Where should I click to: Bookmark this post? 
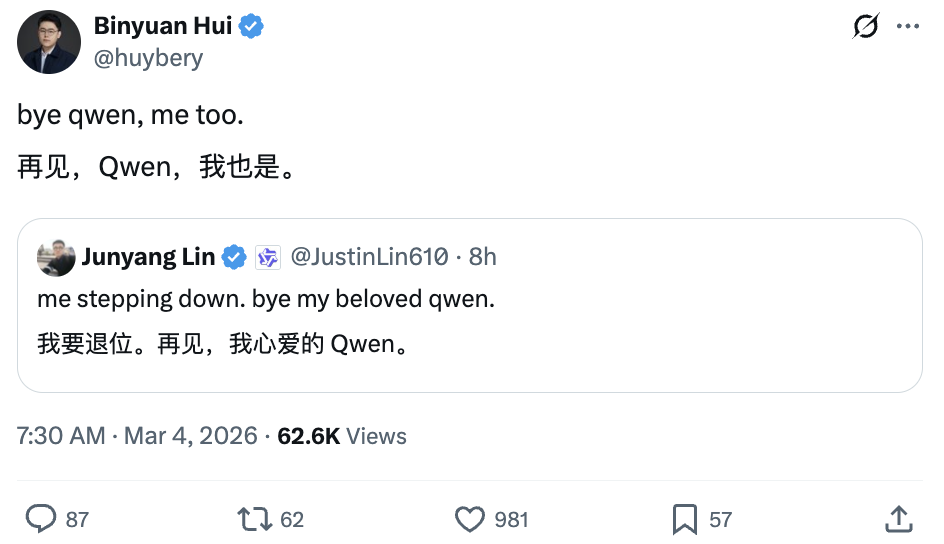tap(685, 518)
